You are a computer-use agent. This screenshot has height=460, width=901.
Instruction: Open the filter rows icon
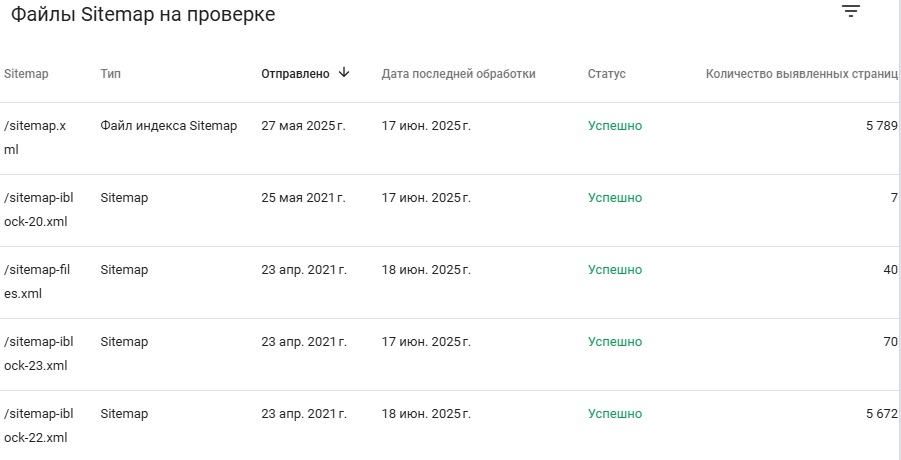[851, 11]
